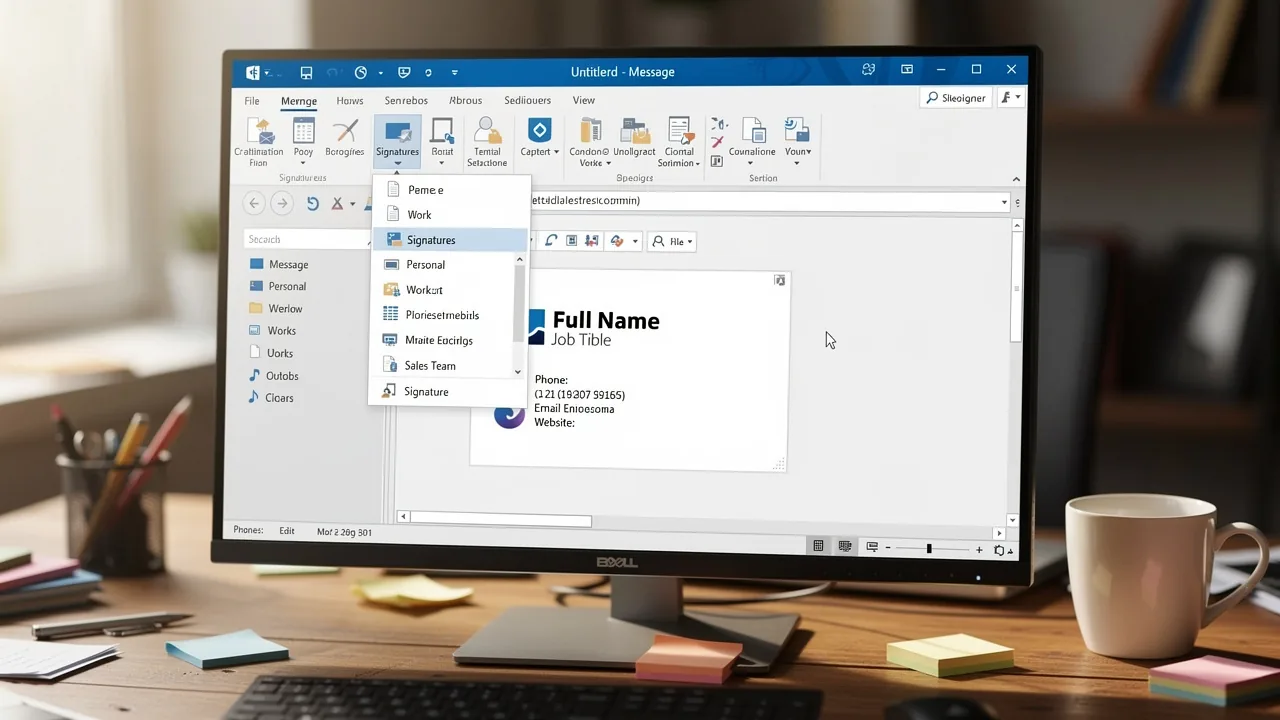Open the Ciomtal Sorimion dropdown

pyautogui.click(x=679, y=142)
